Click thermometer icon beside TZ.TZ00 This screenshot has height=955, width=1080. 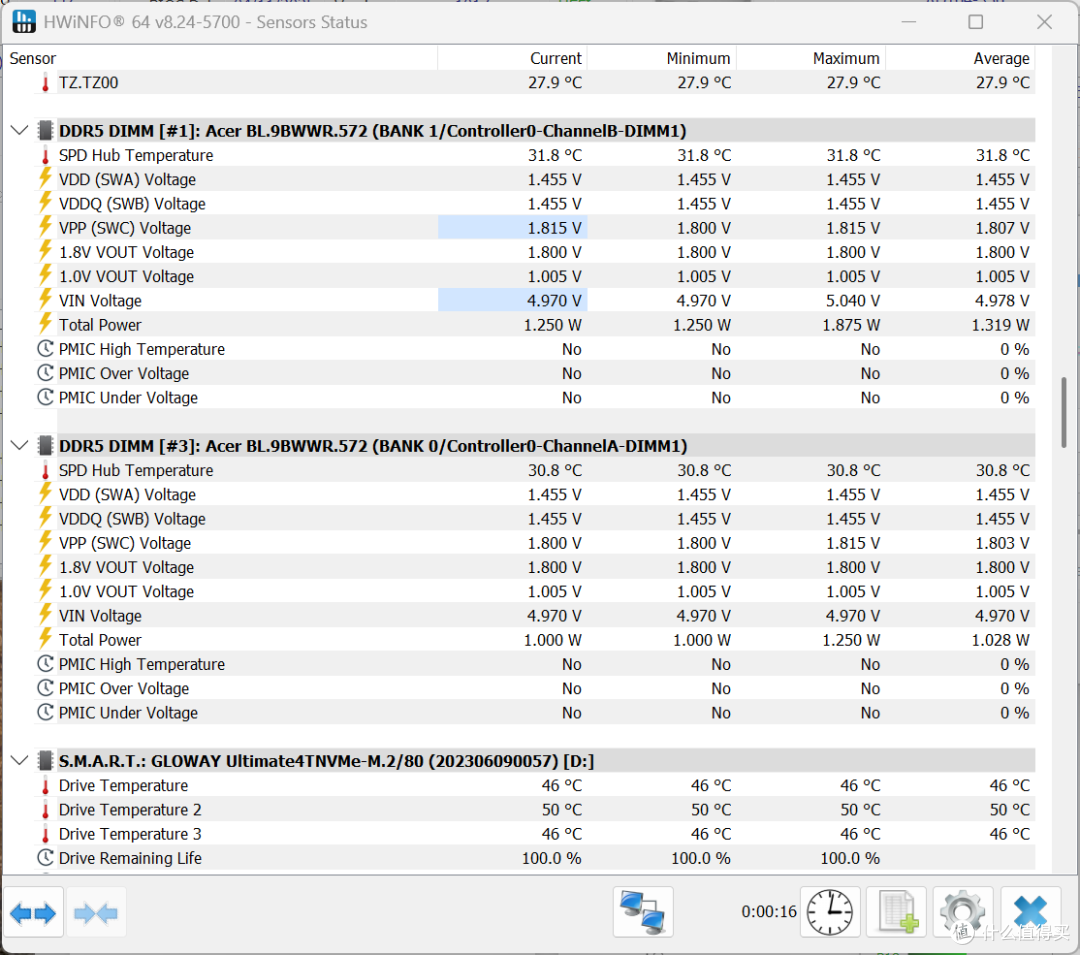pyautogui.click(x=45, y=83)
